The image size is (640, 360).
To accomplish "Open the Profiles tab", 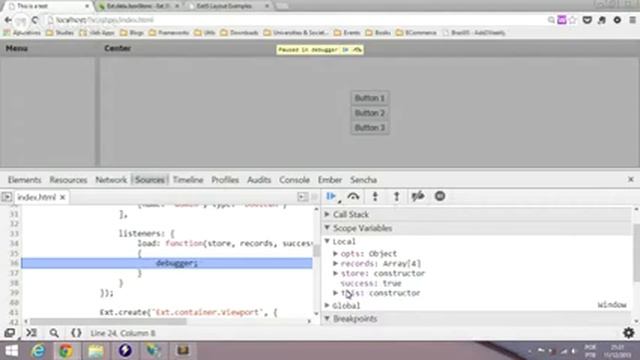I will point(225,180).
